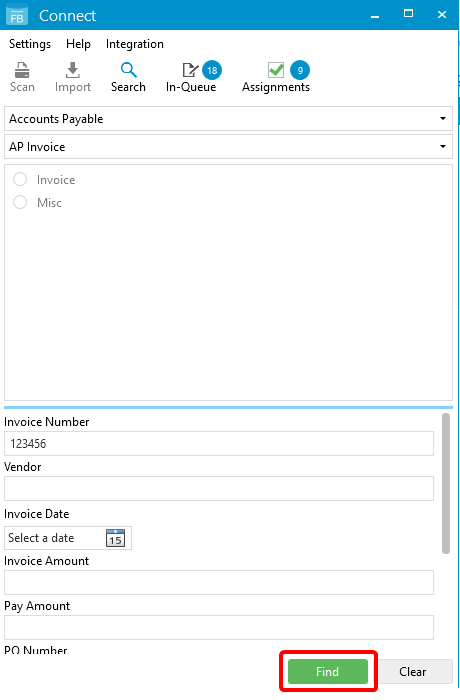Click the In-Queue count badge showing 18
460x700 pixels.
[212, 70]
